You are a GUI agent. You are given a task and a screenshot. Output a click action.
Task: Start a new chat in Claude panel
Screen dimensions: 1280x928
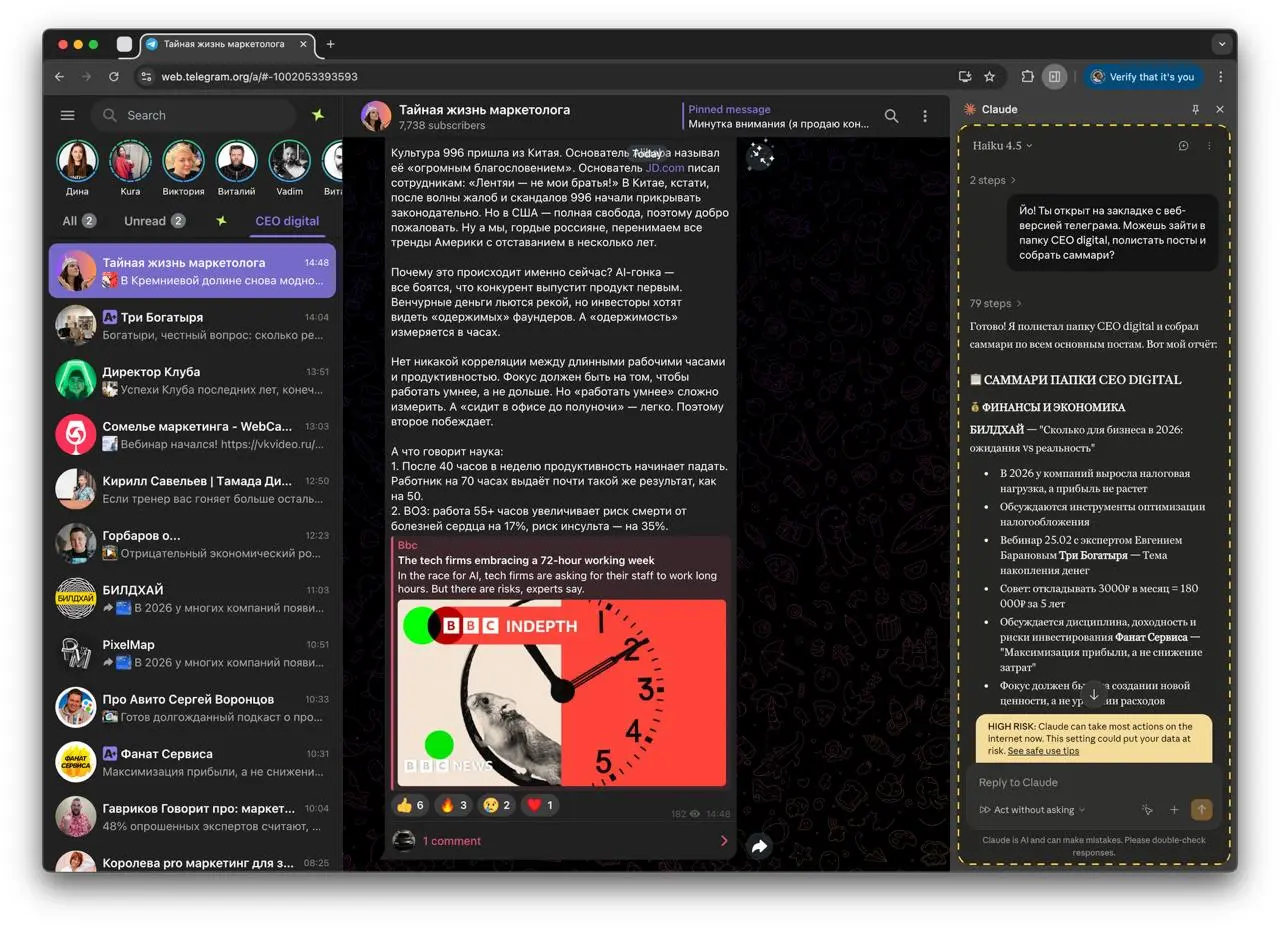tap(1183, 145)
